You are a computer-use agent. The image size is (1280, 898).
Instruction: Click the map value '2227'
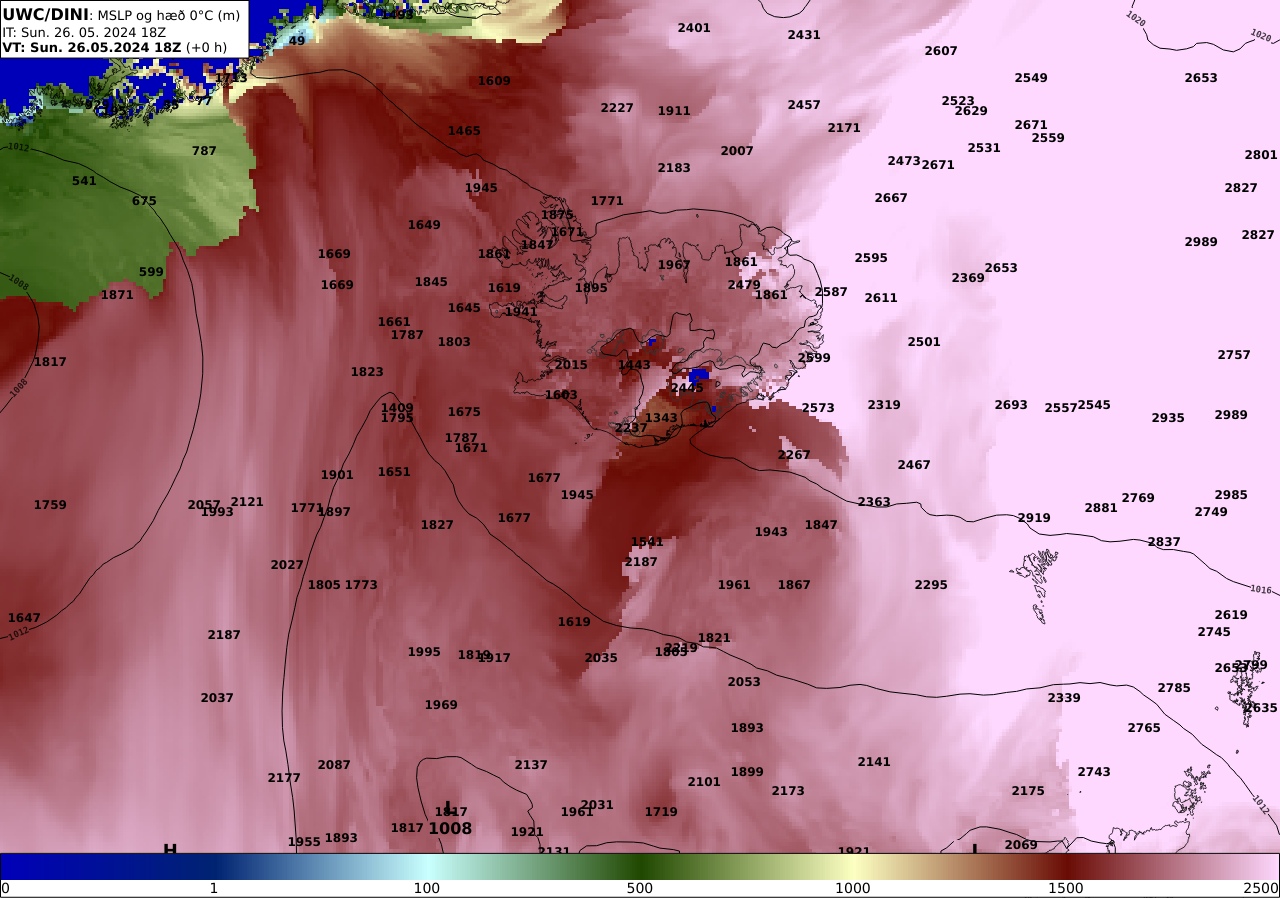pyautogui.click(x=617, y=108)
